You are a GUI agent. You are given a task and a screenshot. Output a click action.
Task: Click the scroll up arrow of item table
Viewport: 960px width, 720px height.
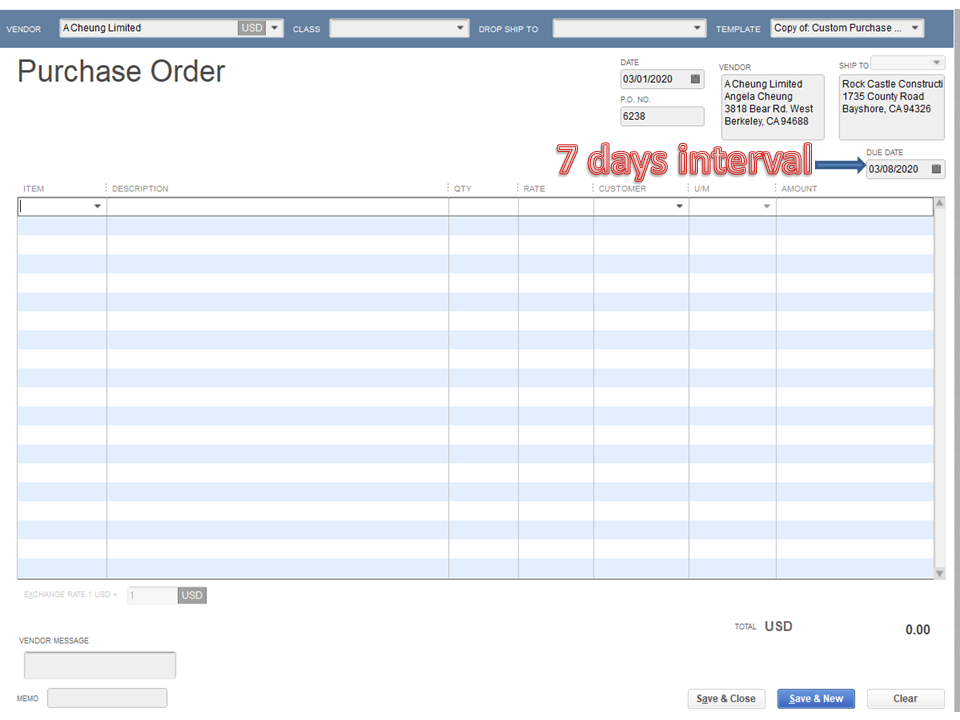tap(940, 203)
